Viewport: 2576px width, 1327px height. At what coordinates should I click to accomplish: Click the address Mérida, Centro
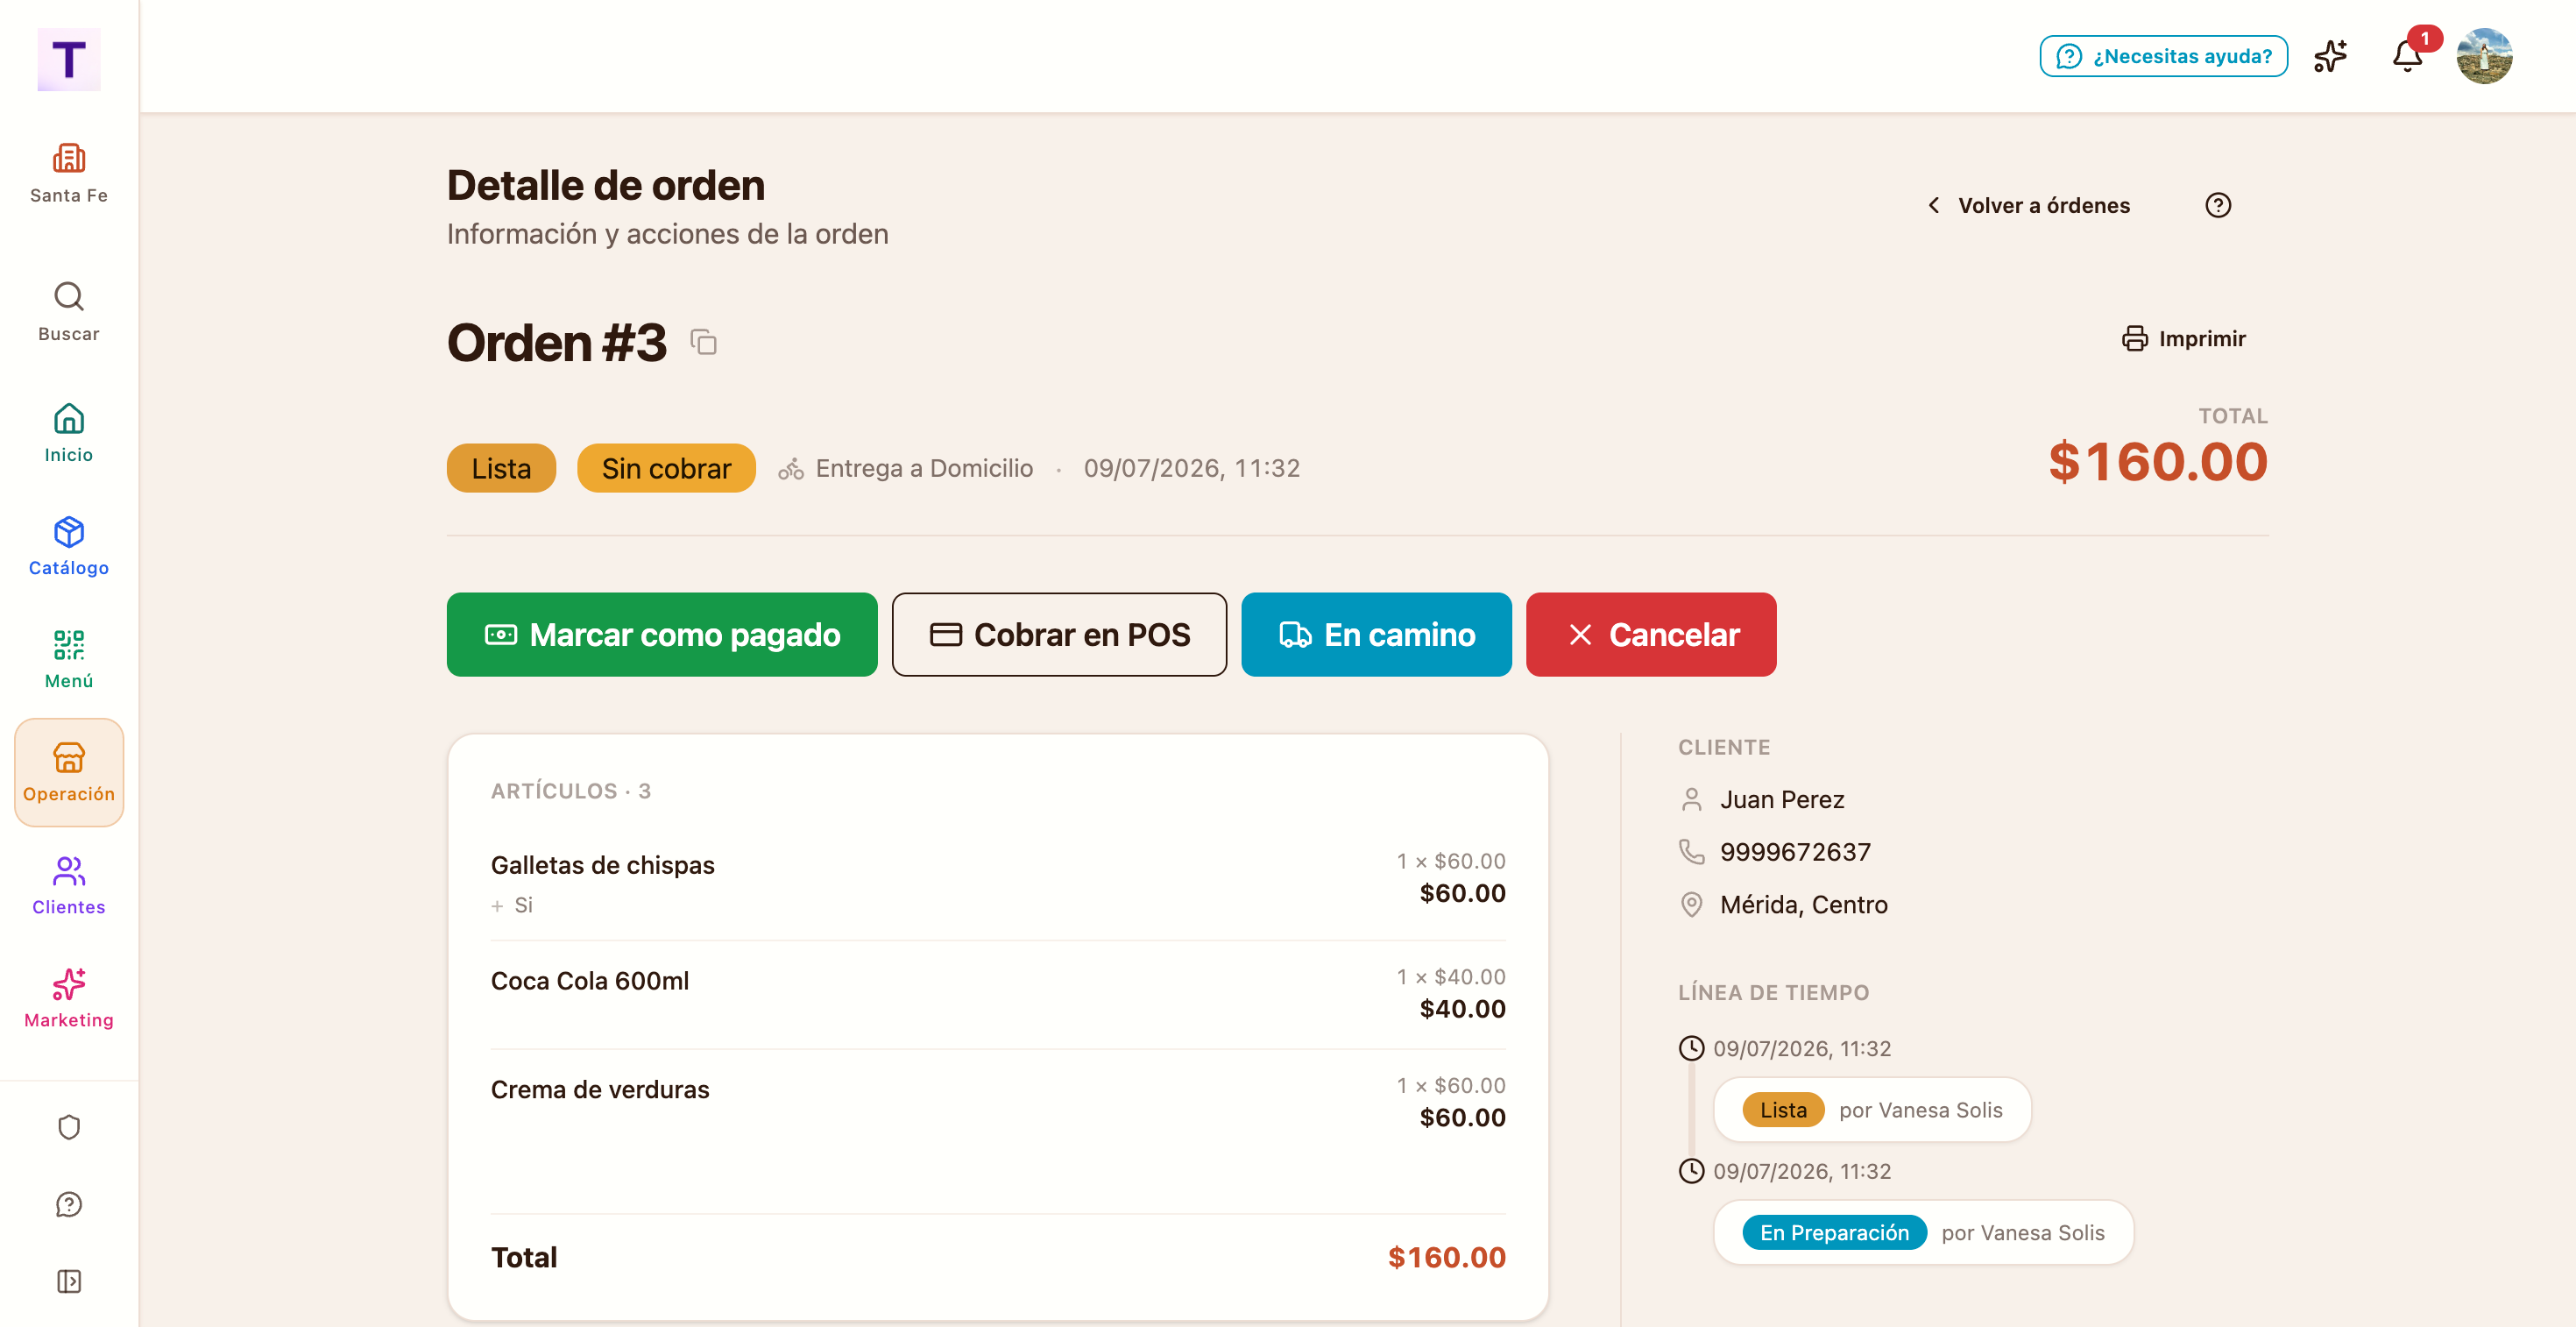[x=1804, y=905]
